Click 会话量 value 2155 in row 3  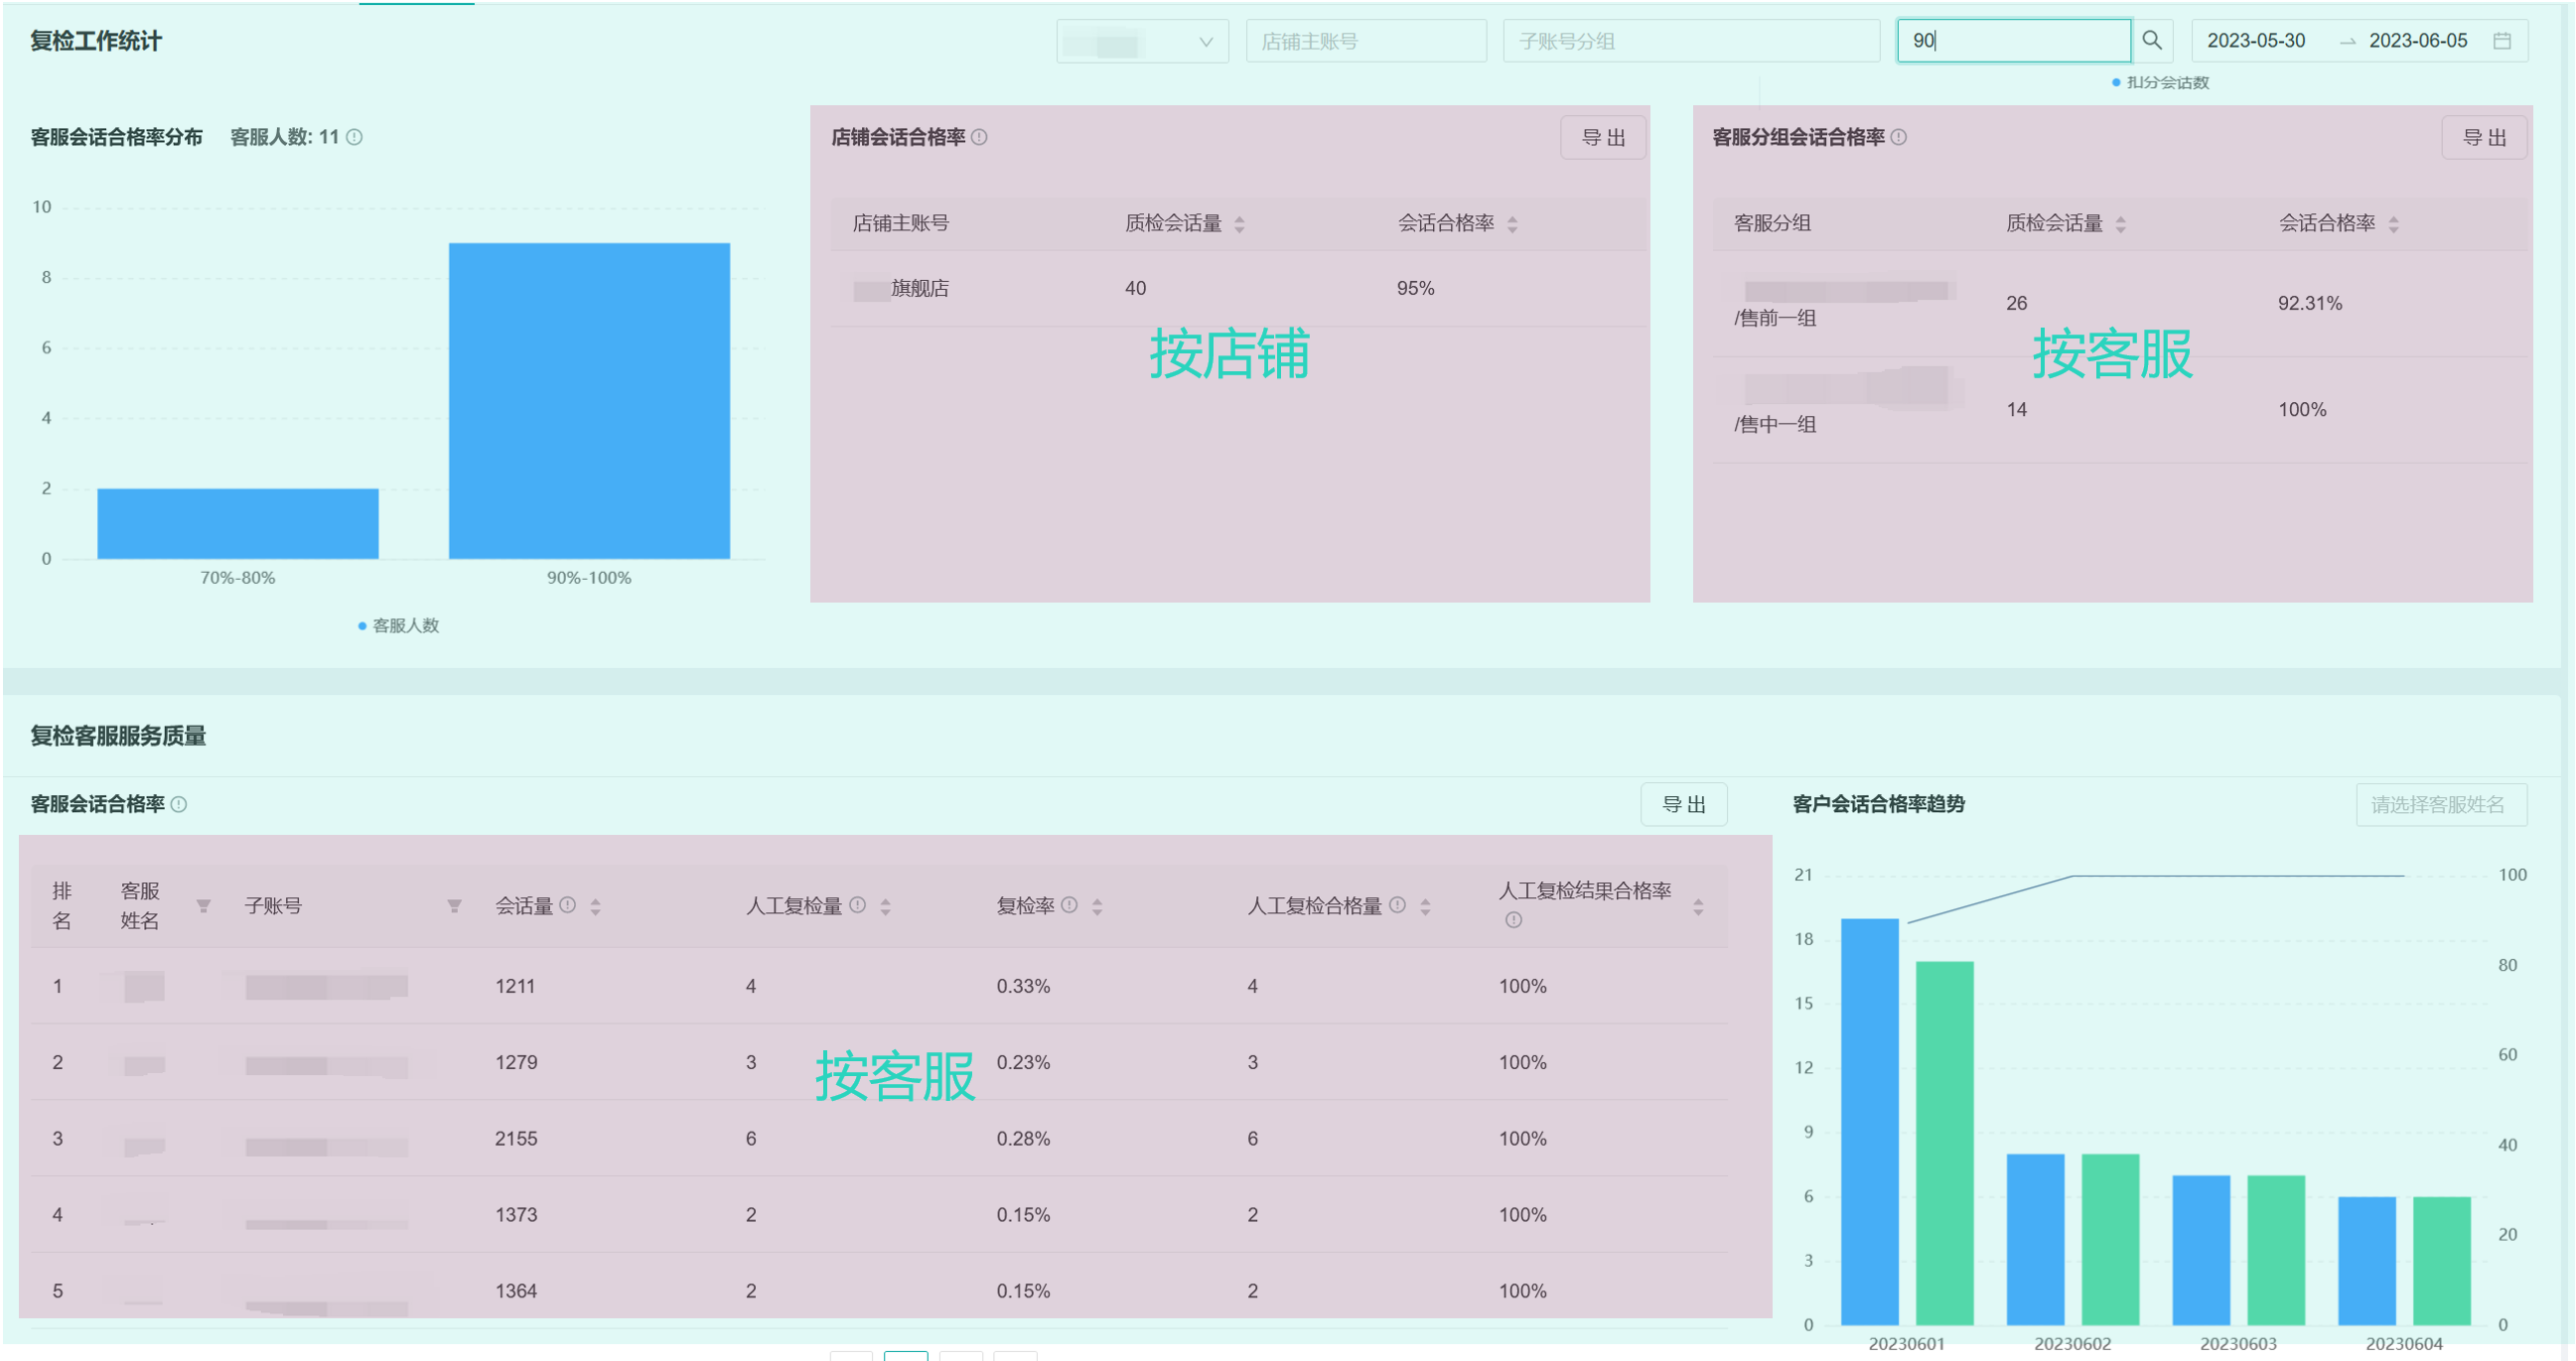pos(516,1139)
